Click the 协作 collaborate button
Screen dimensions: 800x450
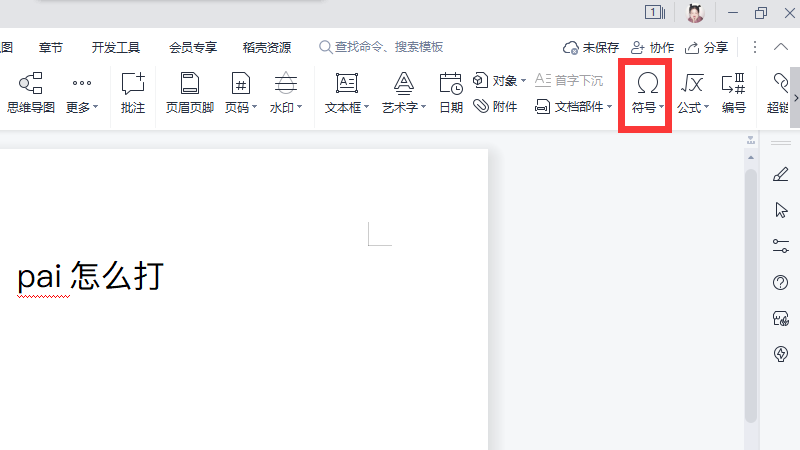652,47
